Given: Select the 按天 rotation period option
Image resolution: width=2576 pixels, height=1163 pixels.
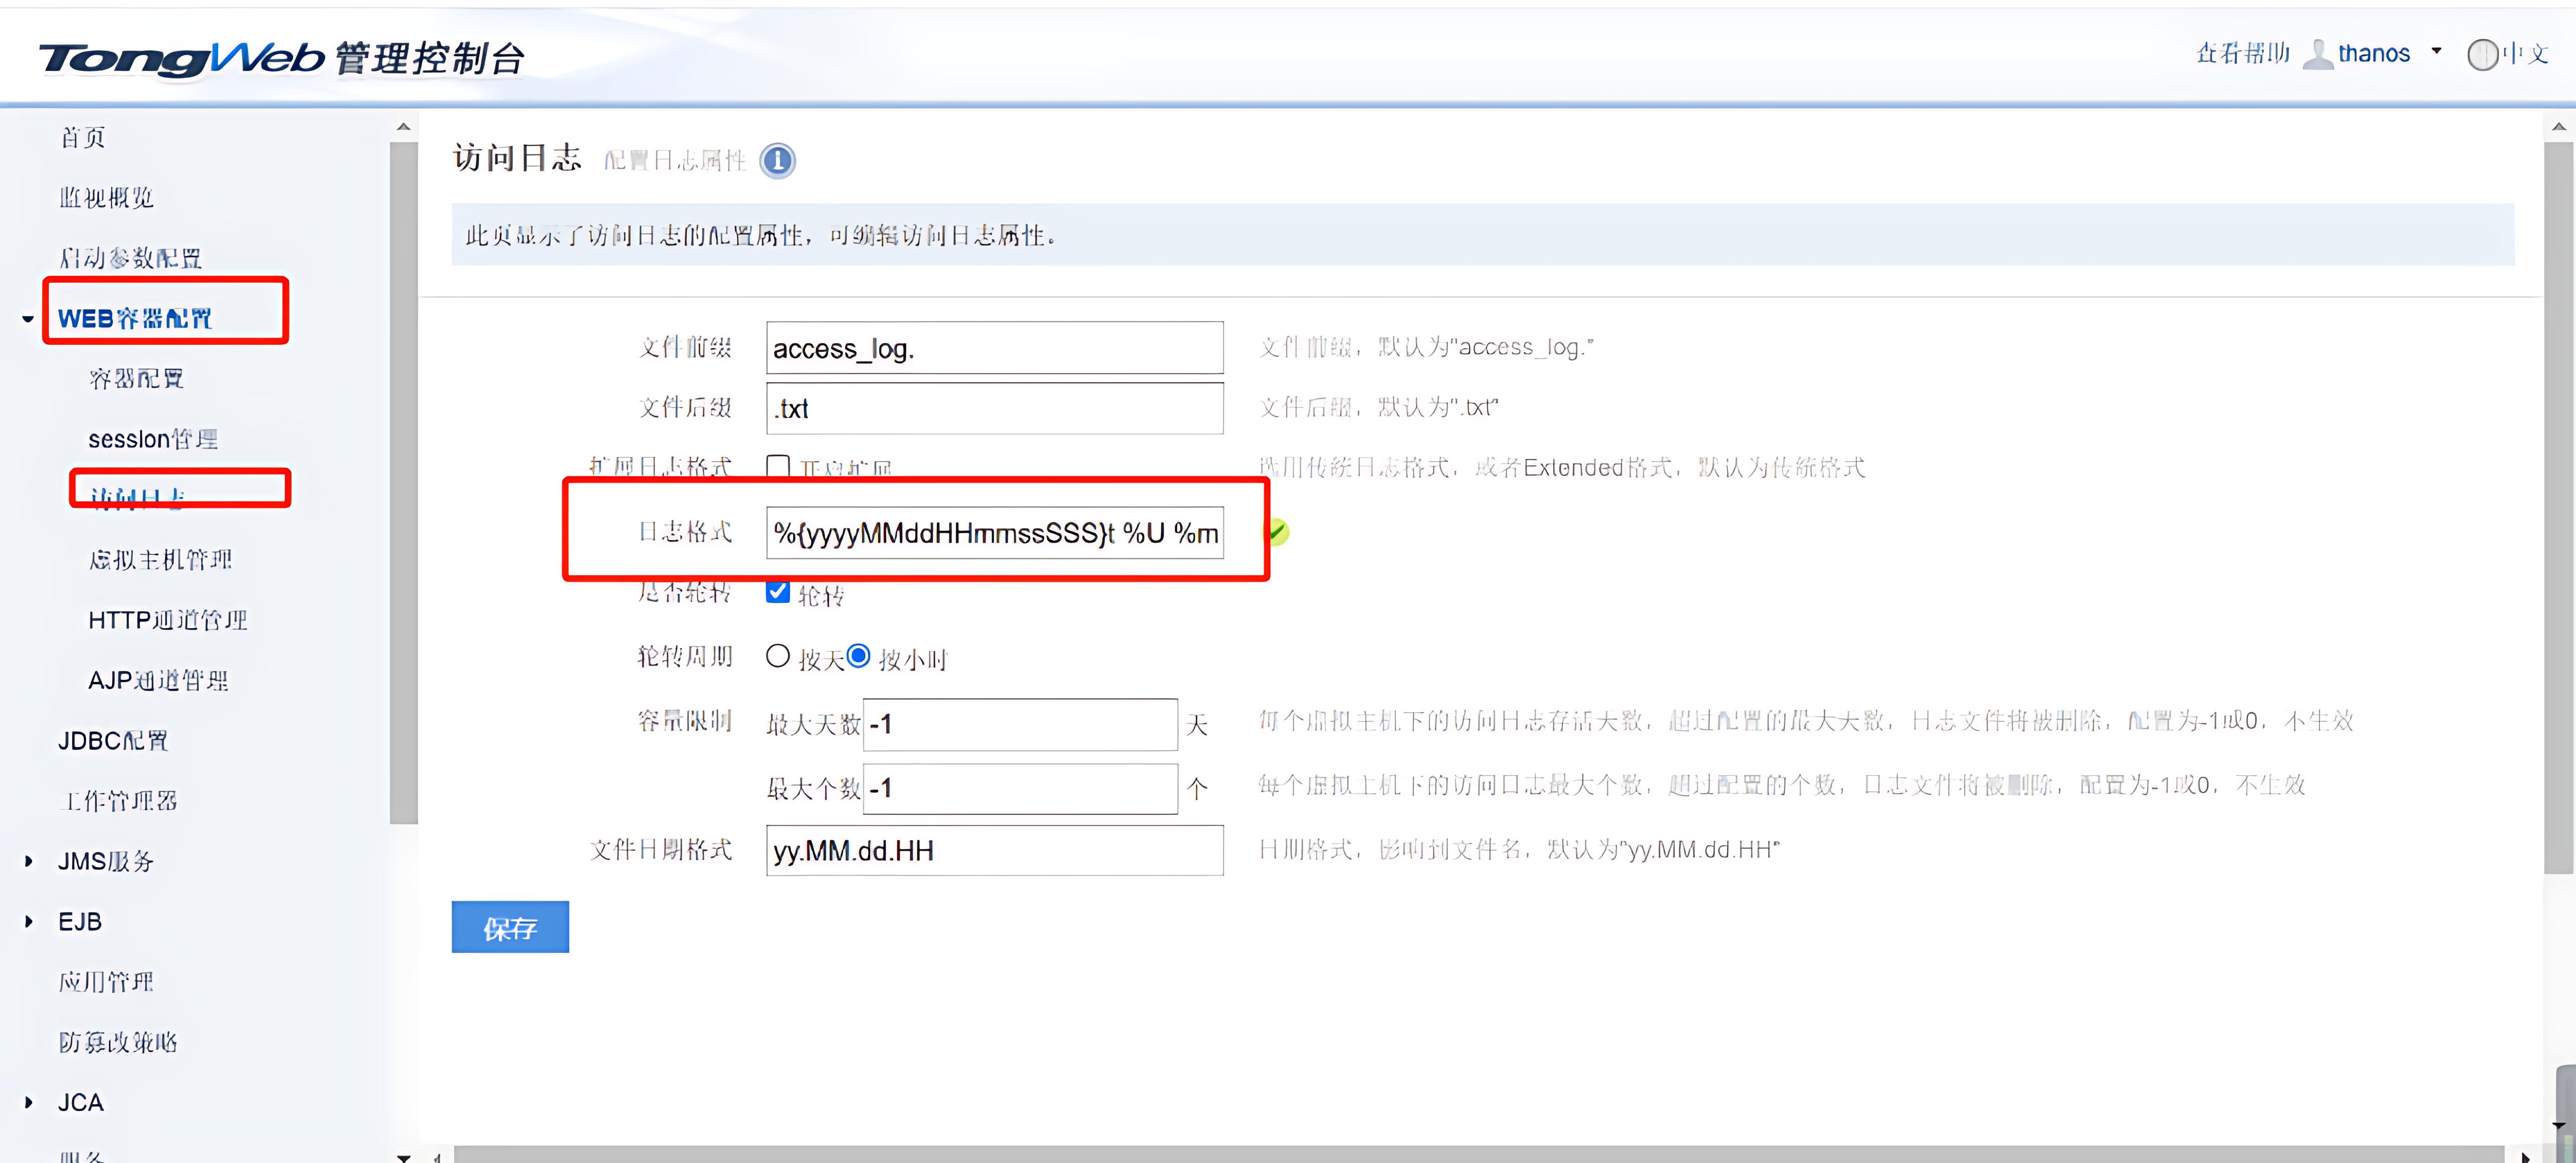Looking at the screenshot, I should pyautogui.click(x=778, y=656).
